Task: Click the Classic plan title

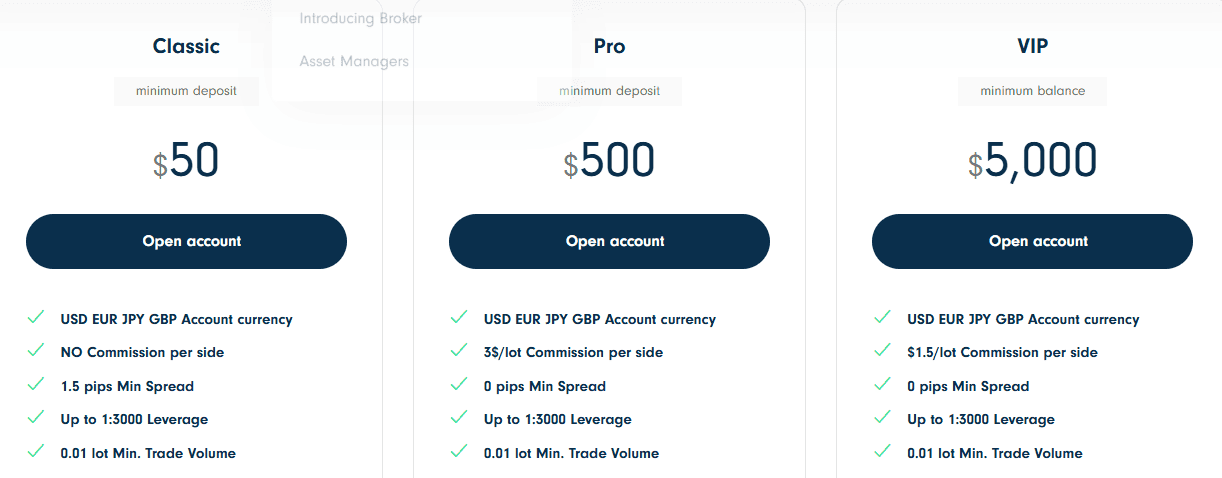Action: pos(186,46)
